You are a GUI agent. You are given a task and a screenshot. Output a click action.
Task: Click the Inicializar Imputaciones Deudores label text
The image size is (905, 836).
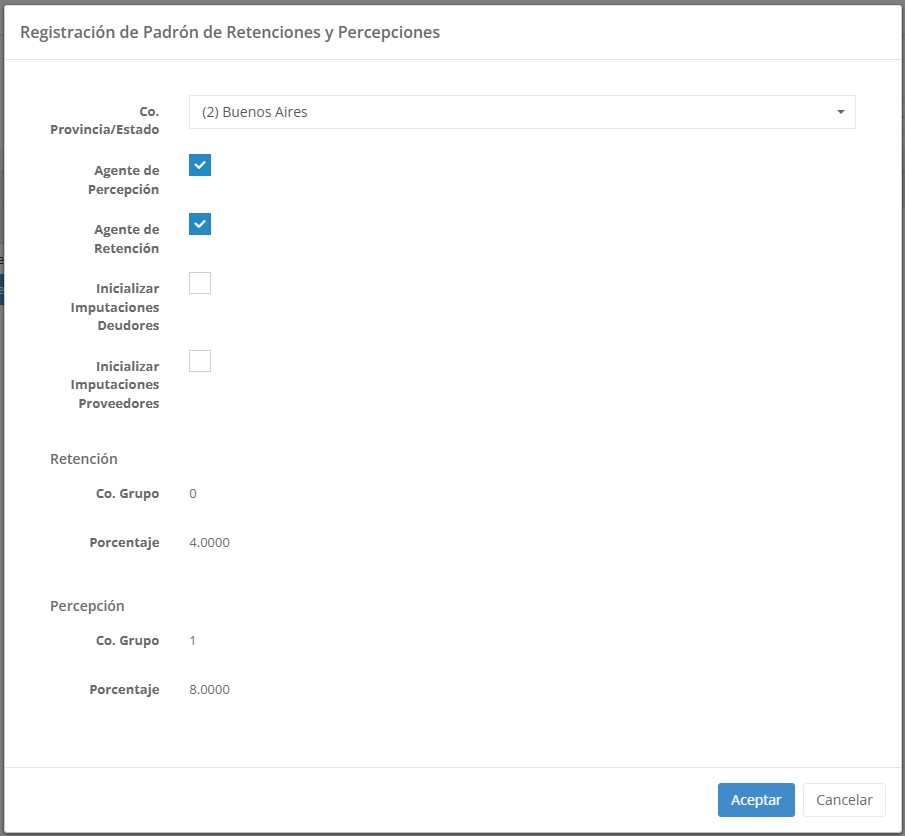(115, 307)
